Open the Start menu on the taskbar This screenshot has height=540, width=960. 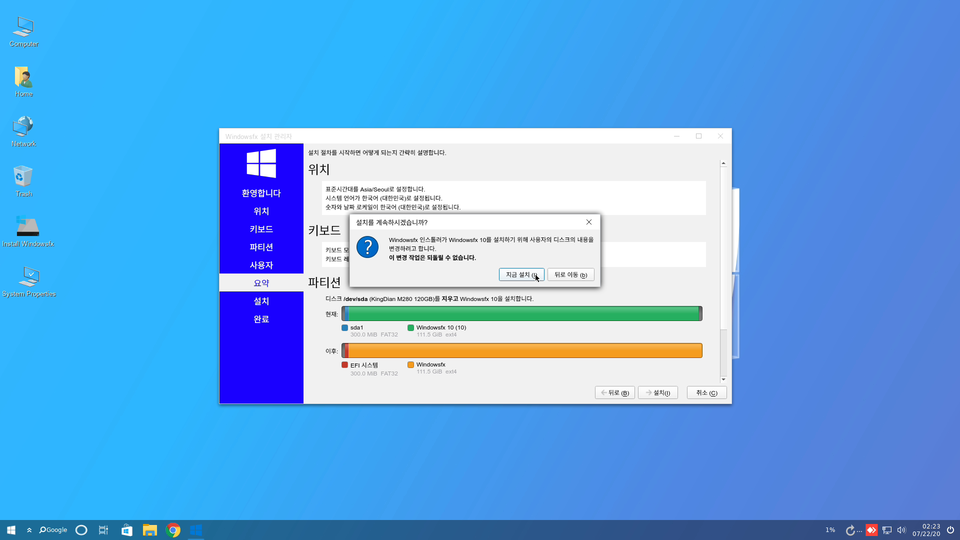tap(11, 530)
